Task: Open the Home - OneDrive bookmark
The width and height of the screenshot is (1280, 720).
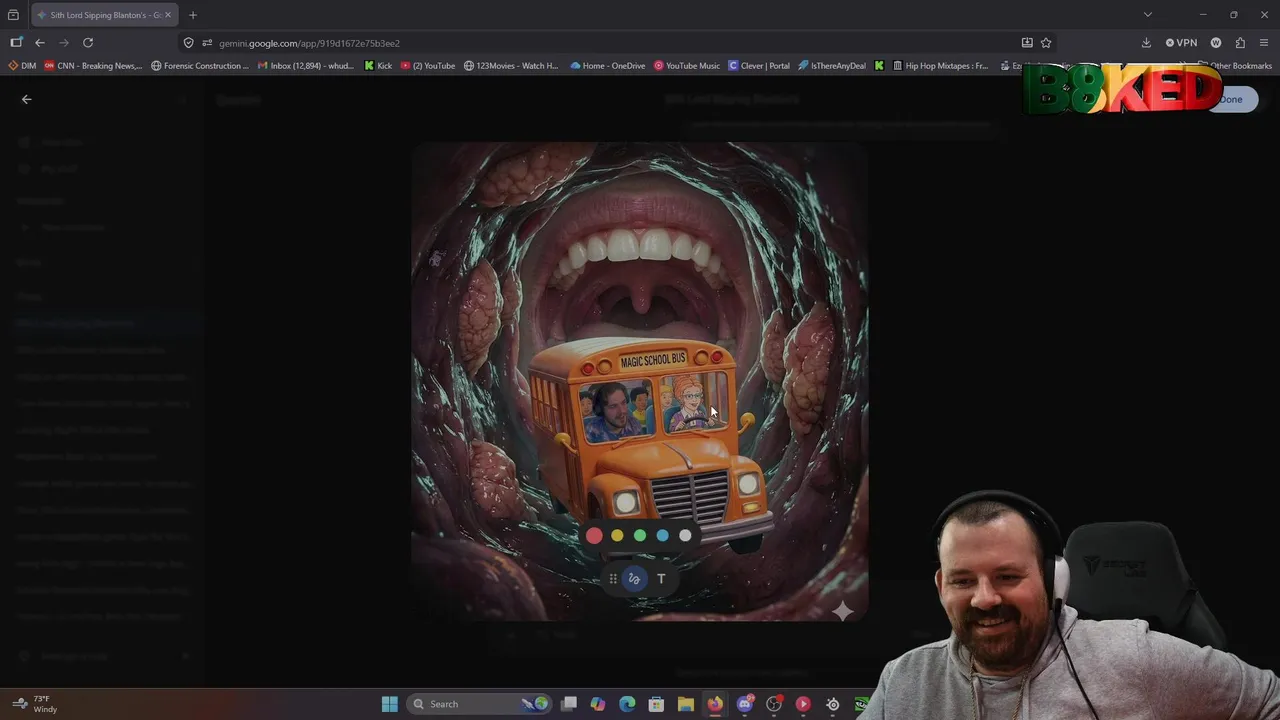Action: [608, 66]
